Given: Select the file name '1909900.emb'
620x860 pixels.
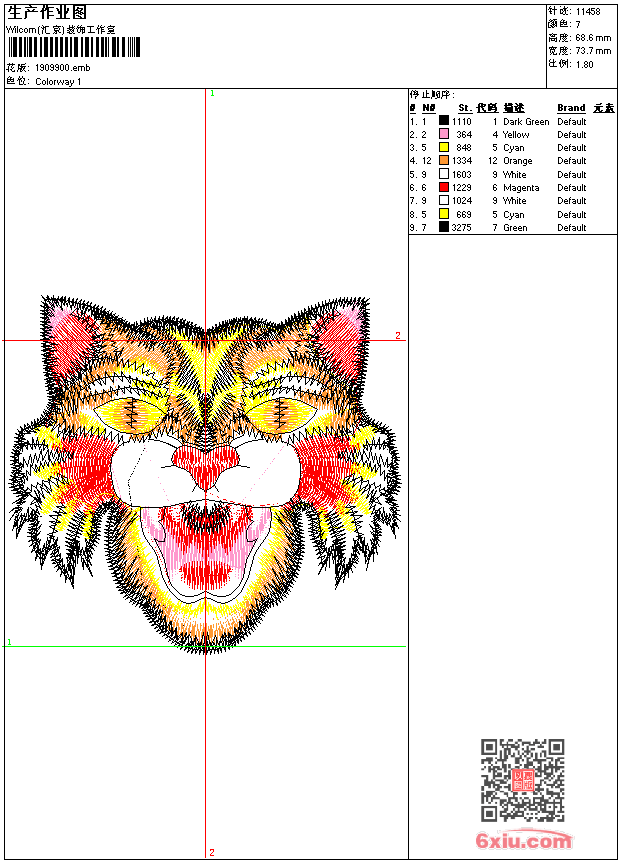Looking at the screenshot, I should (63, 68).
